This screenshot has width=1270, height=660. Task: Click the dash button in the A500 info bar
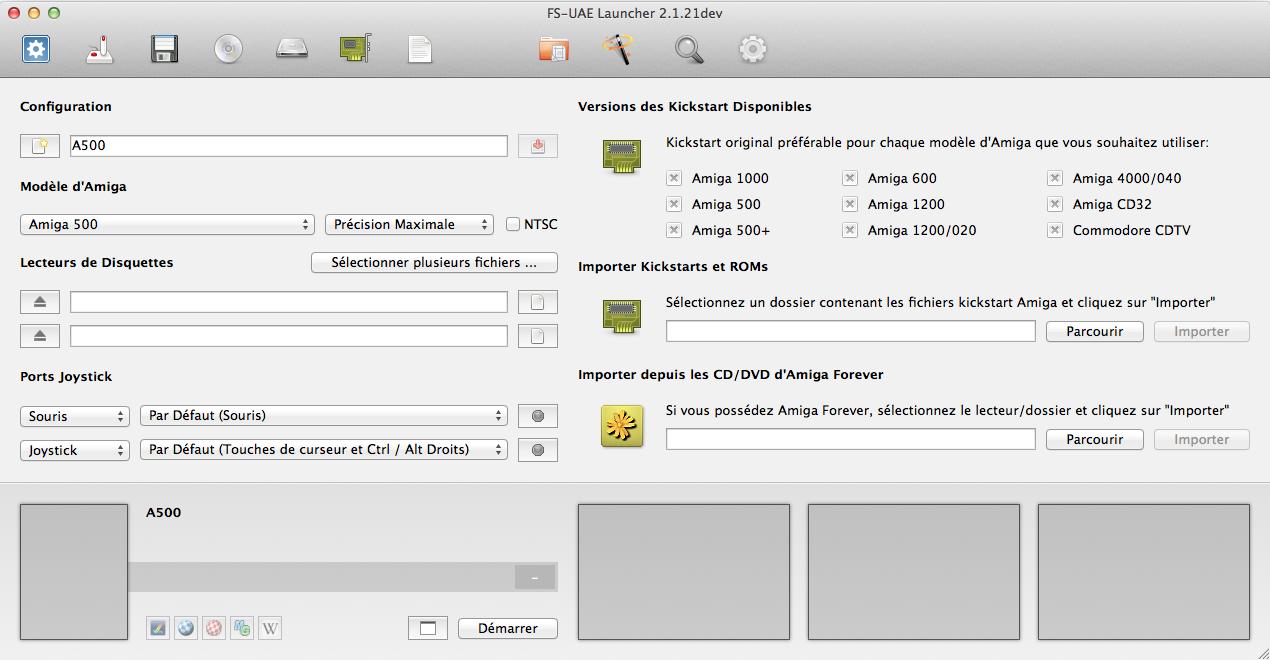tap(535, 577)
